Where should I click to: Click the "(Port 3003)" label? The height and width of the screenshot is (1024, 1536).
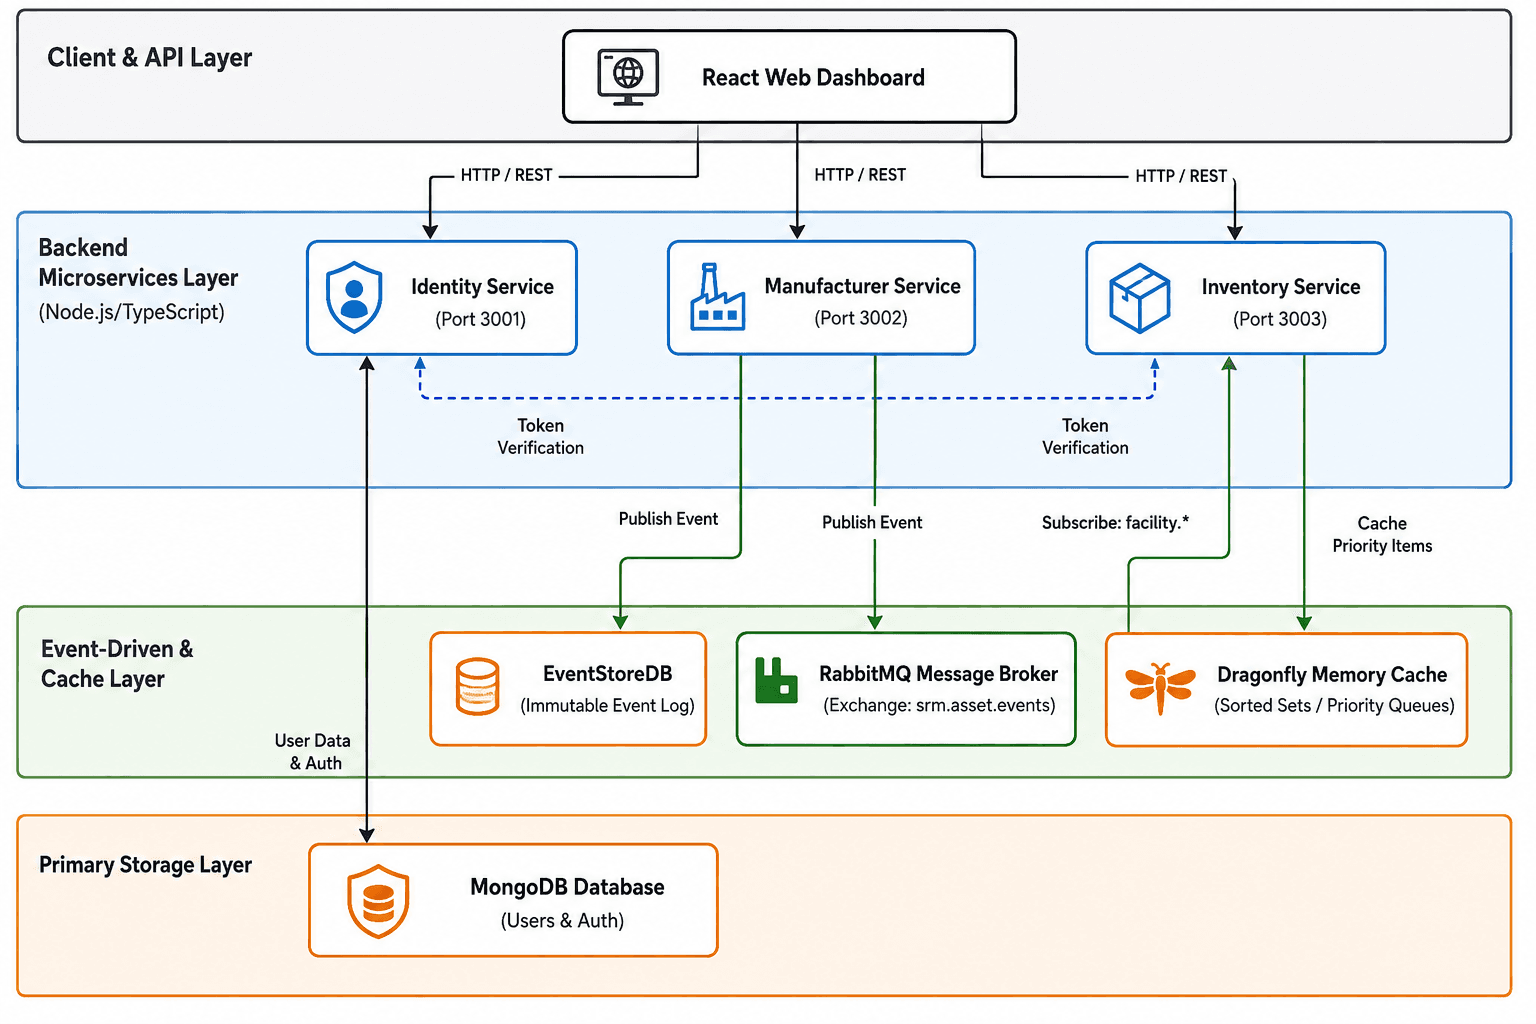coord(1280,319)
